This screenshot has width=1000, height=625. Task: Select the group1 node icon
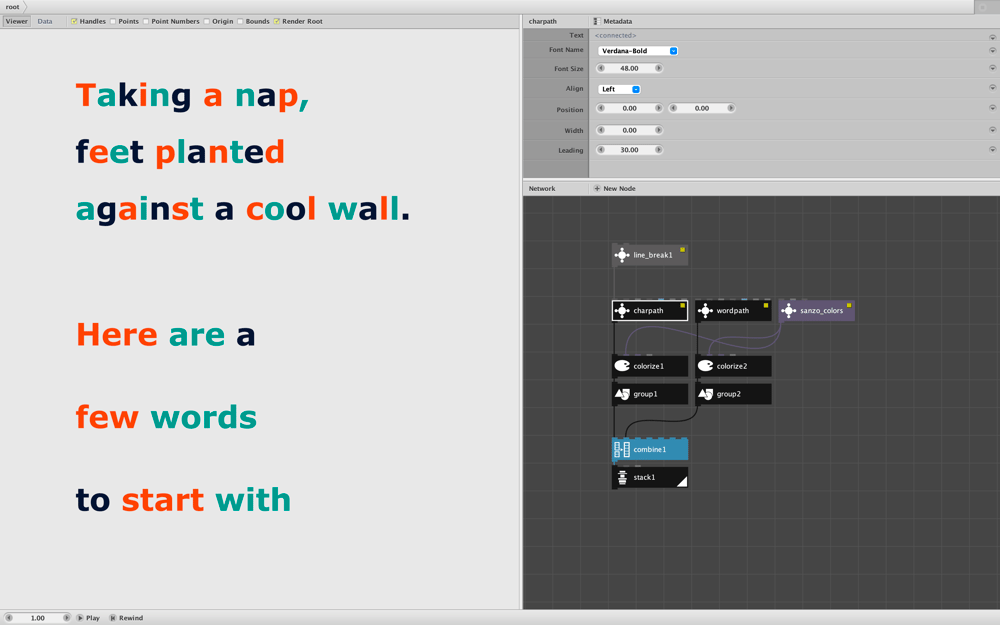pos(622,394)
